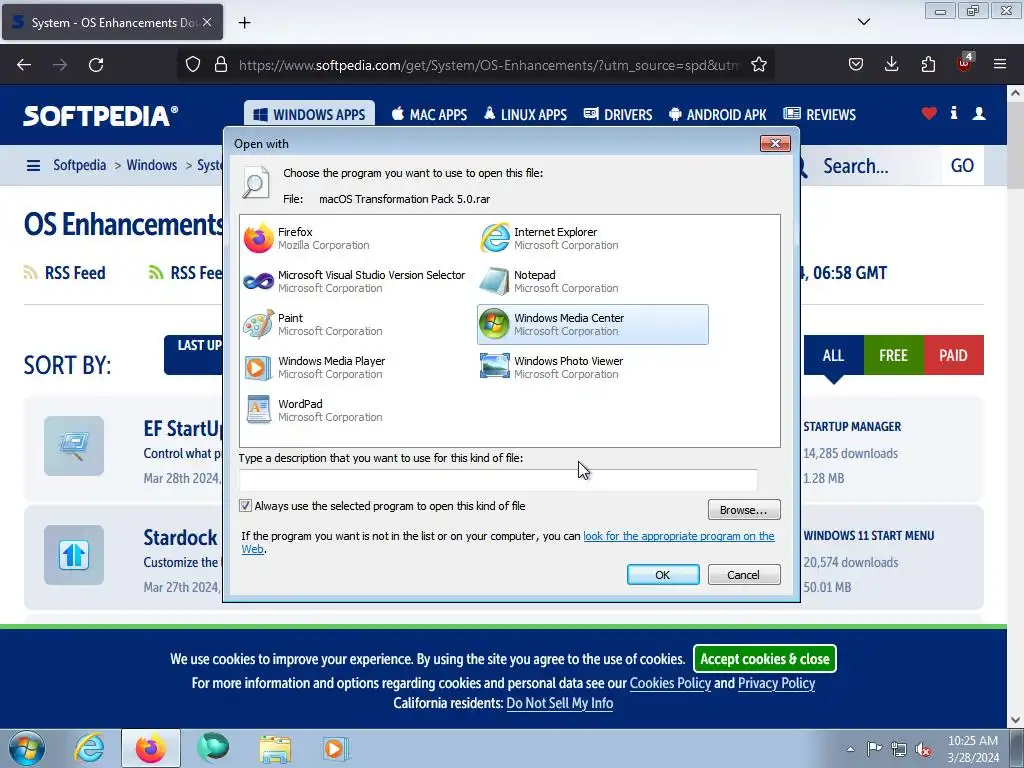This screenshot has width=1024, height=768.
Task: Click the muted volume tray icon
Action: 923,749
